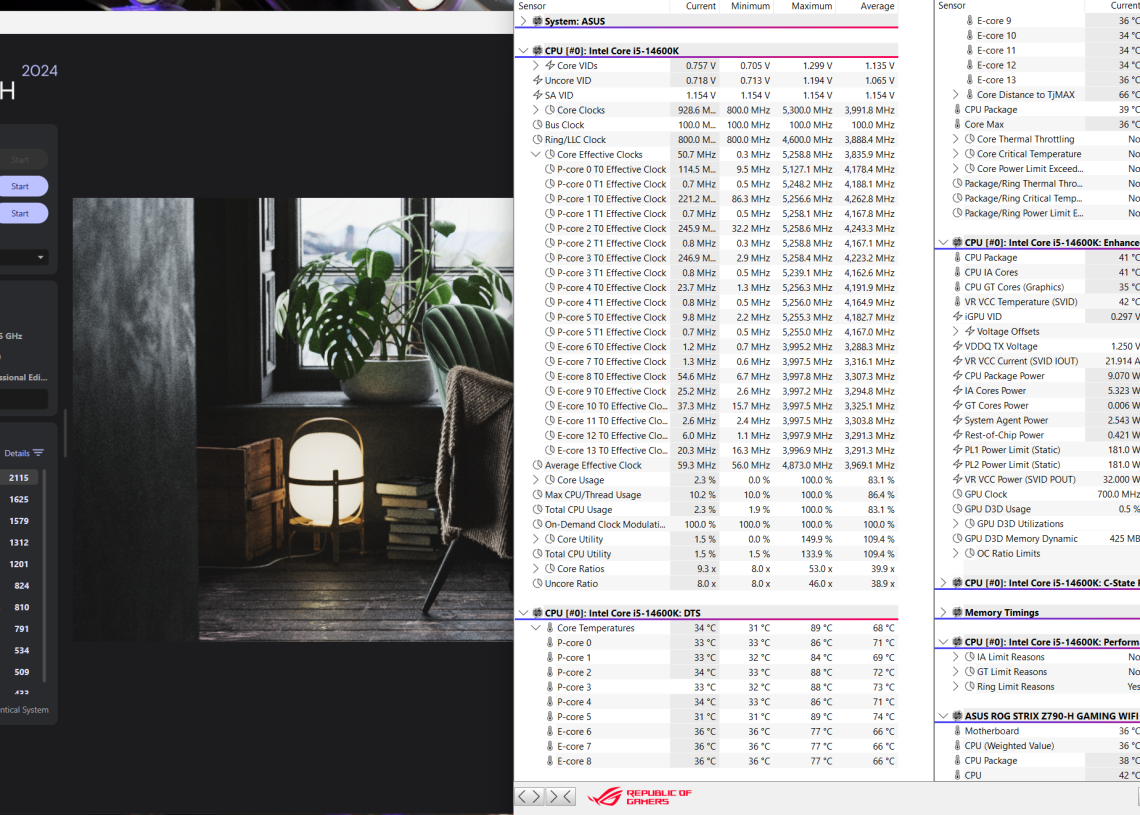The image size is (1140, 815).
Task: Expand the Voltage Offsets row
Action: pyautogui.click(x=955, y=332)
